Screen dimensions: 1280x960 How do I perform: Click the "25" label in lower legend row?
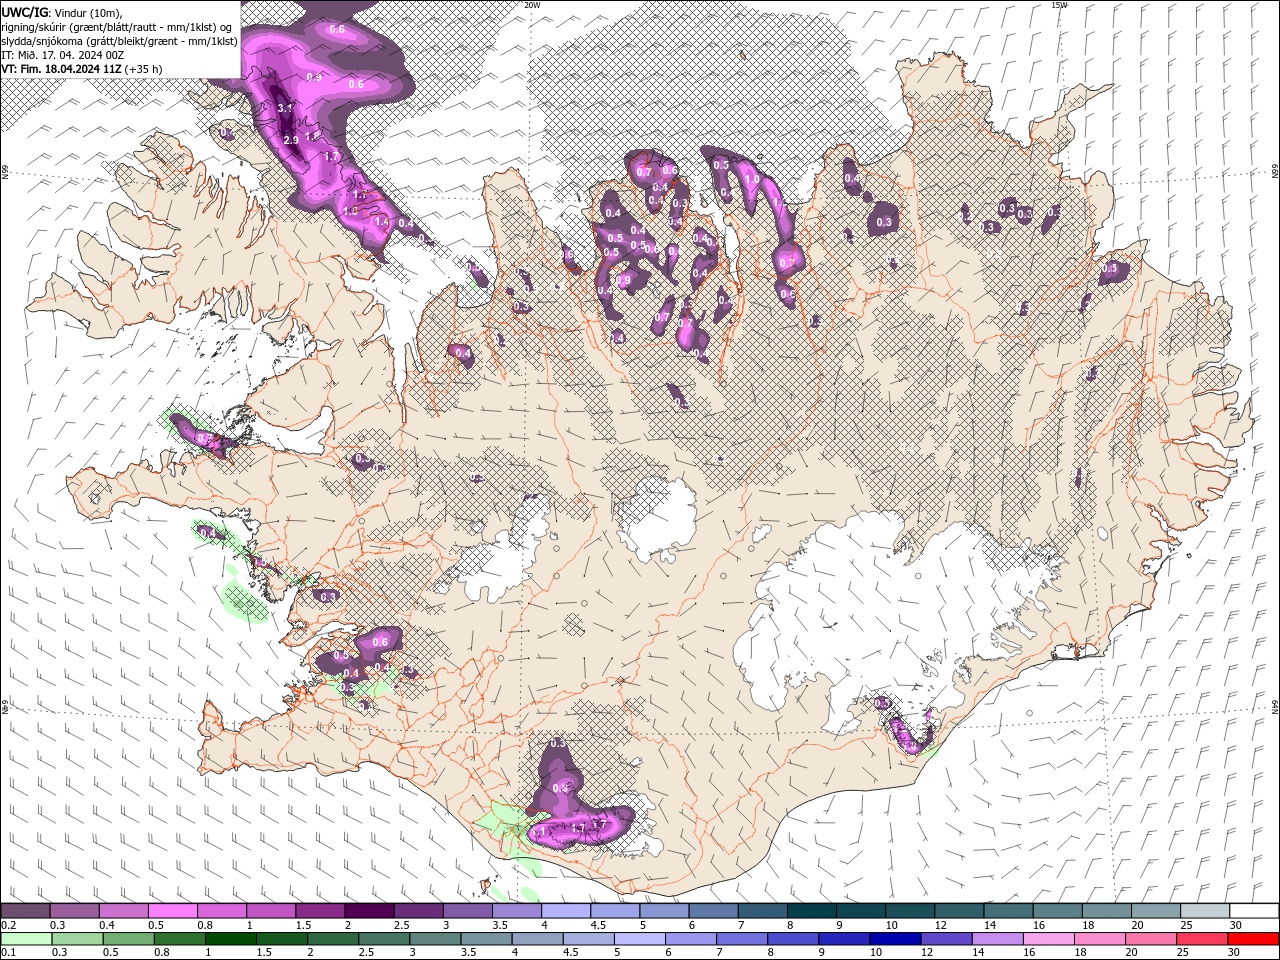[x=1182, y=953]
